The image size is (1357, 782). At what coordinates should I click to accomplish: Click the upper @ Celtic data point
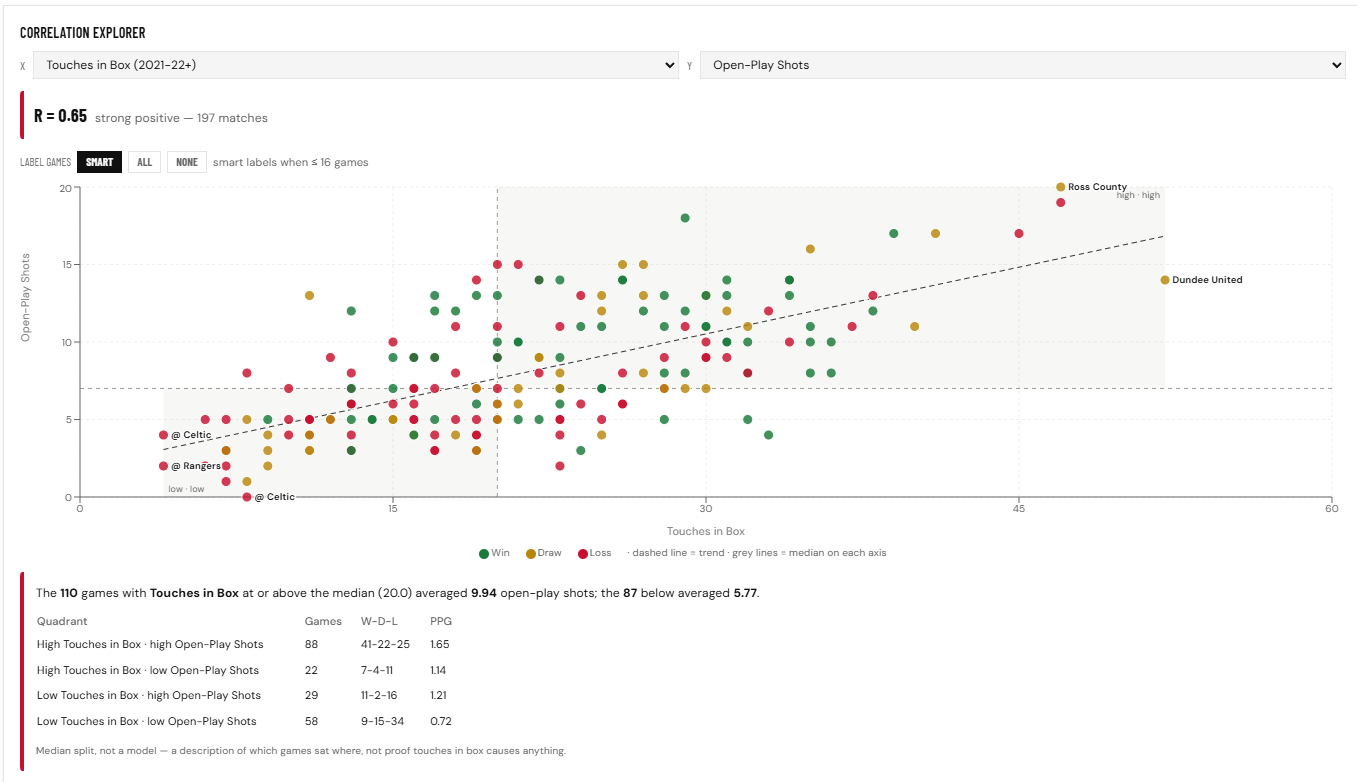(163, 435)
